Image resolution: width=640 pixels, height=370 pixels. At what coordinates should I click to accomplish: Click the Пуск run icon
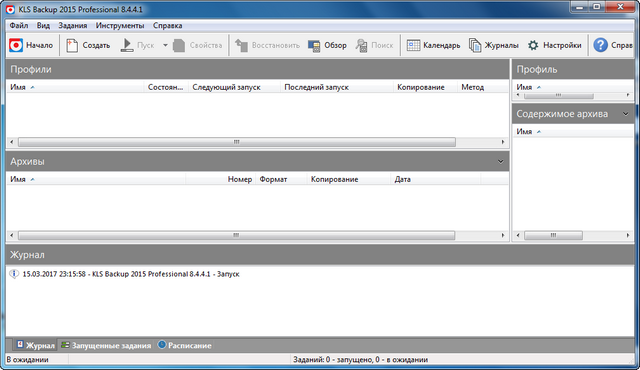(x=127, y=45)
